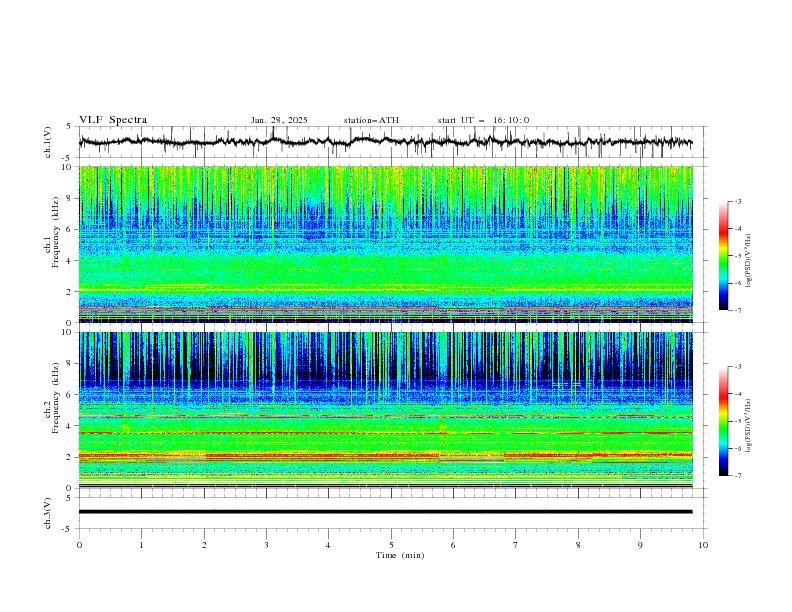
Task: Click the "0" tick on the time axis
Action: (x=79, y=545)
